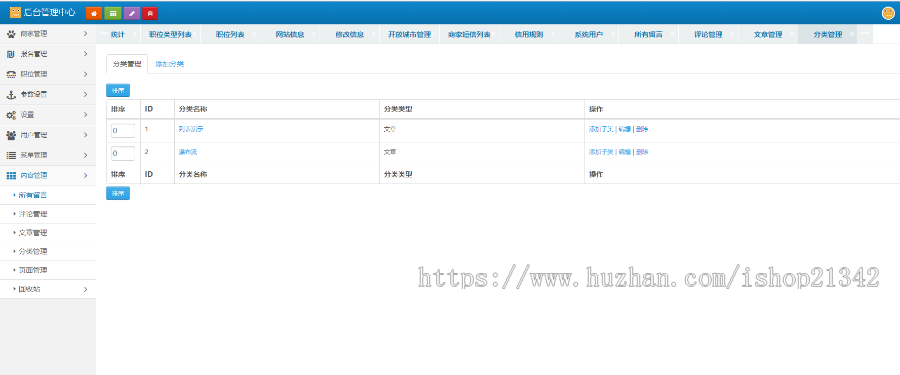Open category name link in row 2

click(188, 152)
